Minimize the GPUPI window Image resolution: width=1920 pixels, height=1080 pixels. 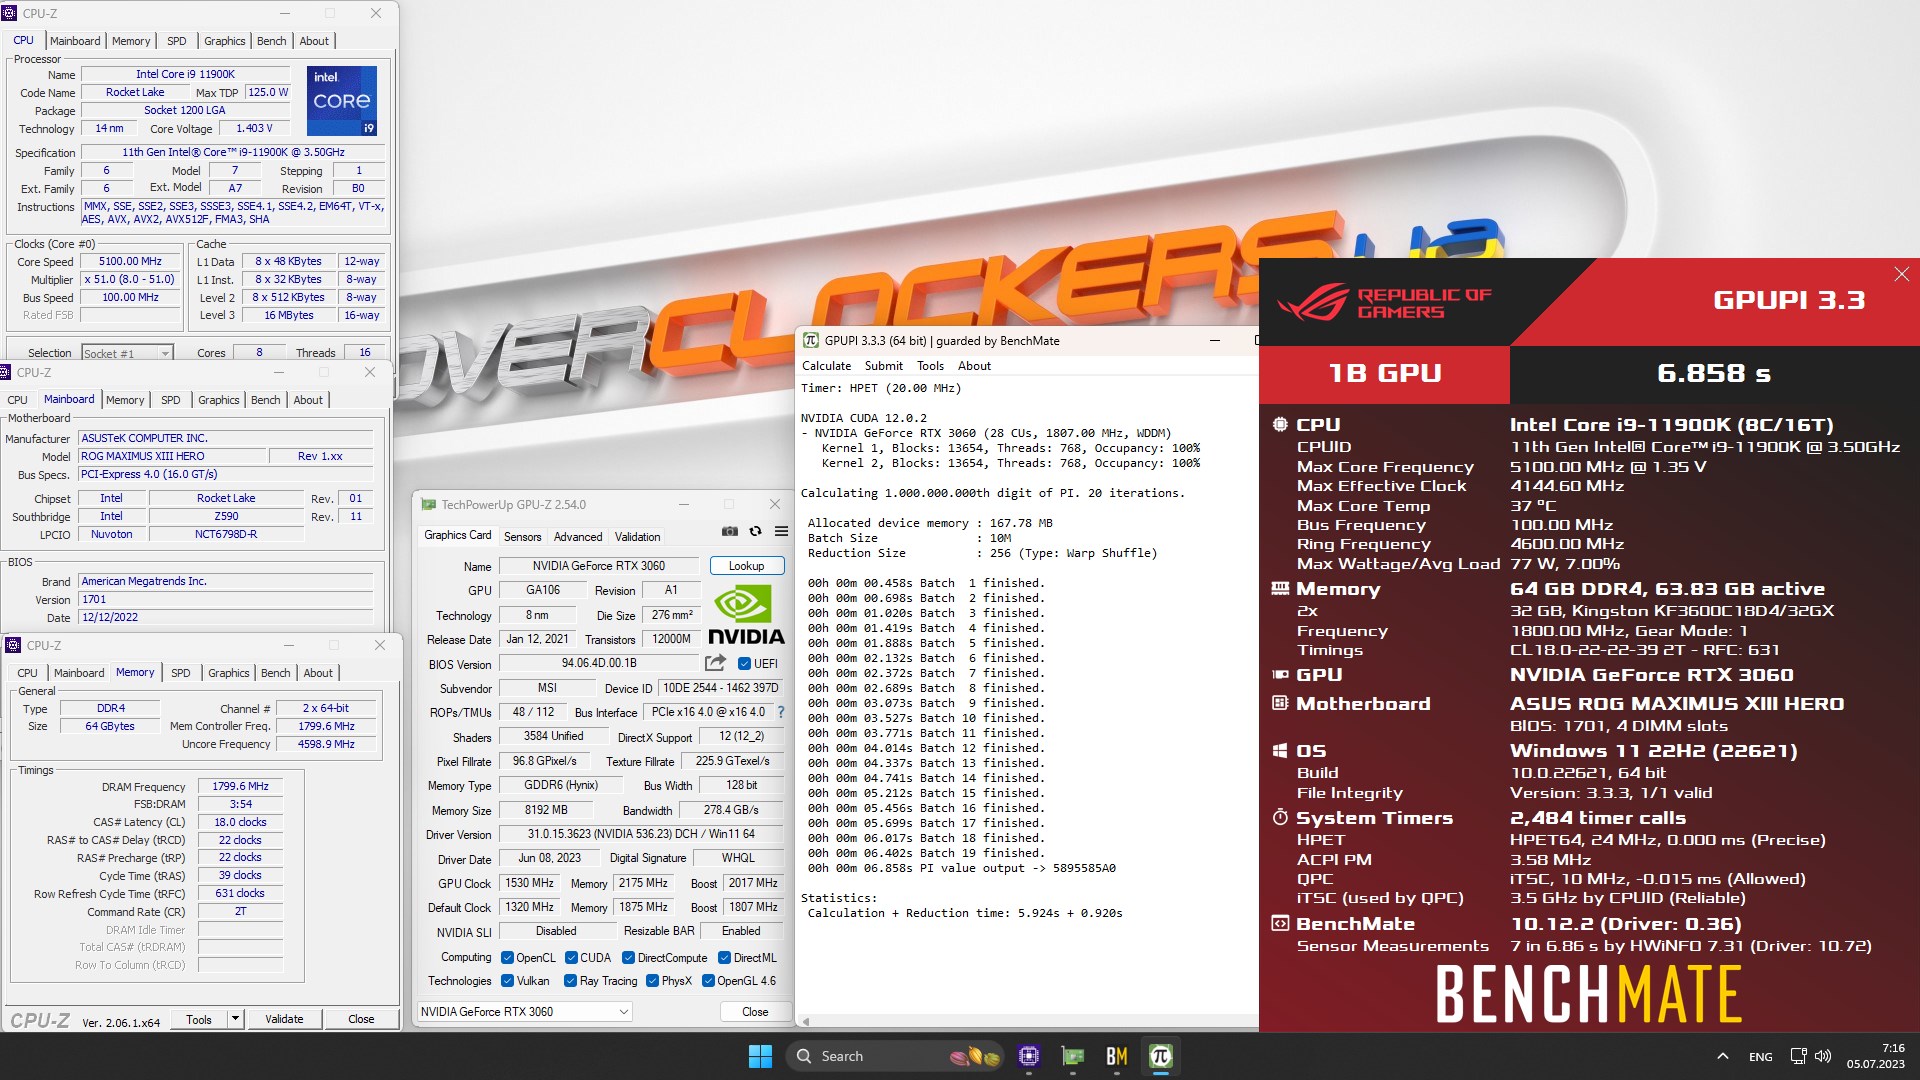pyautogui.click(x=1215, y=341)
